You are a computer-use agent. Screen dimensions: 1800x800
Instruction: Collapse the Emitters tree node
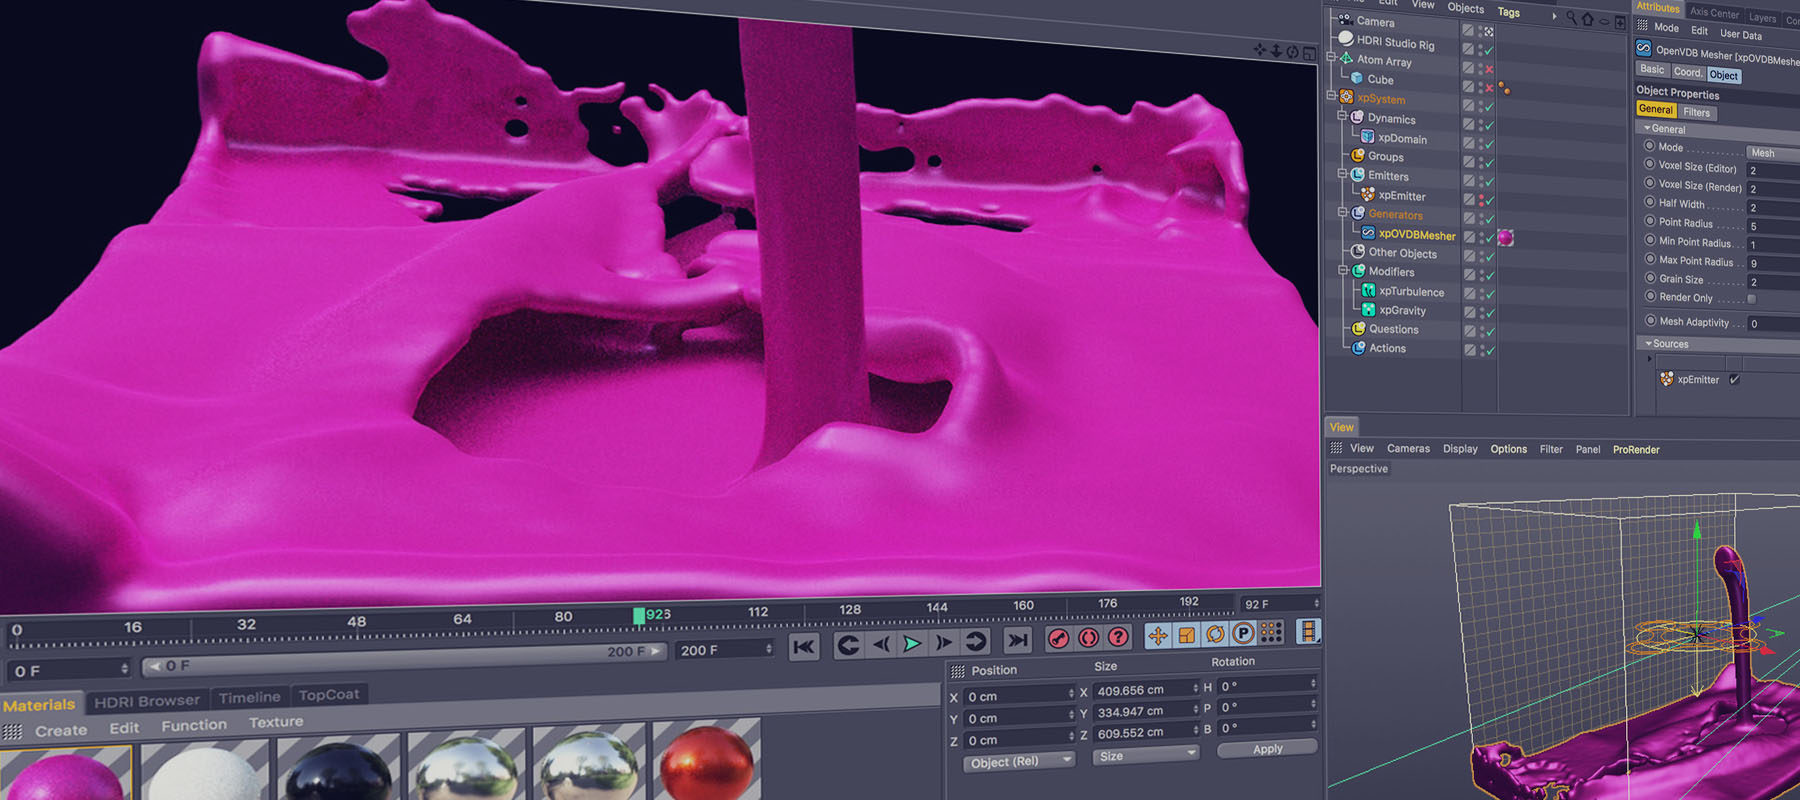pyautogui.click(x=1342, y=173)
